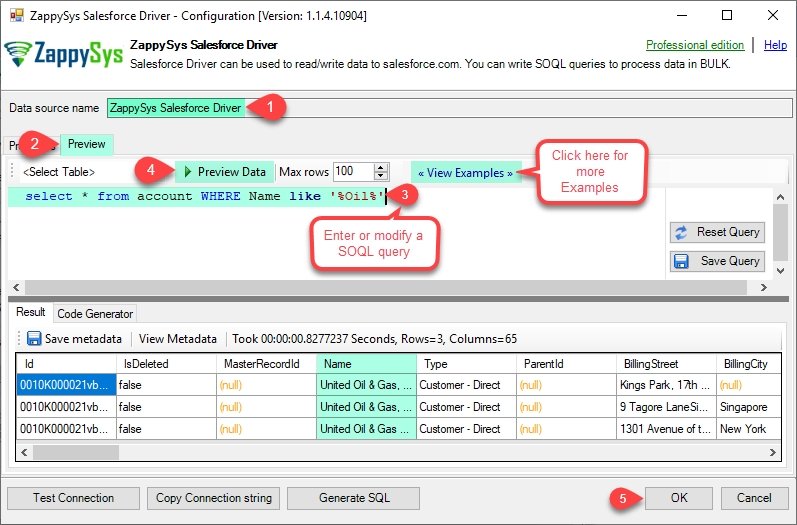Click query editor right scroll arrow

[x=763, y=288]
